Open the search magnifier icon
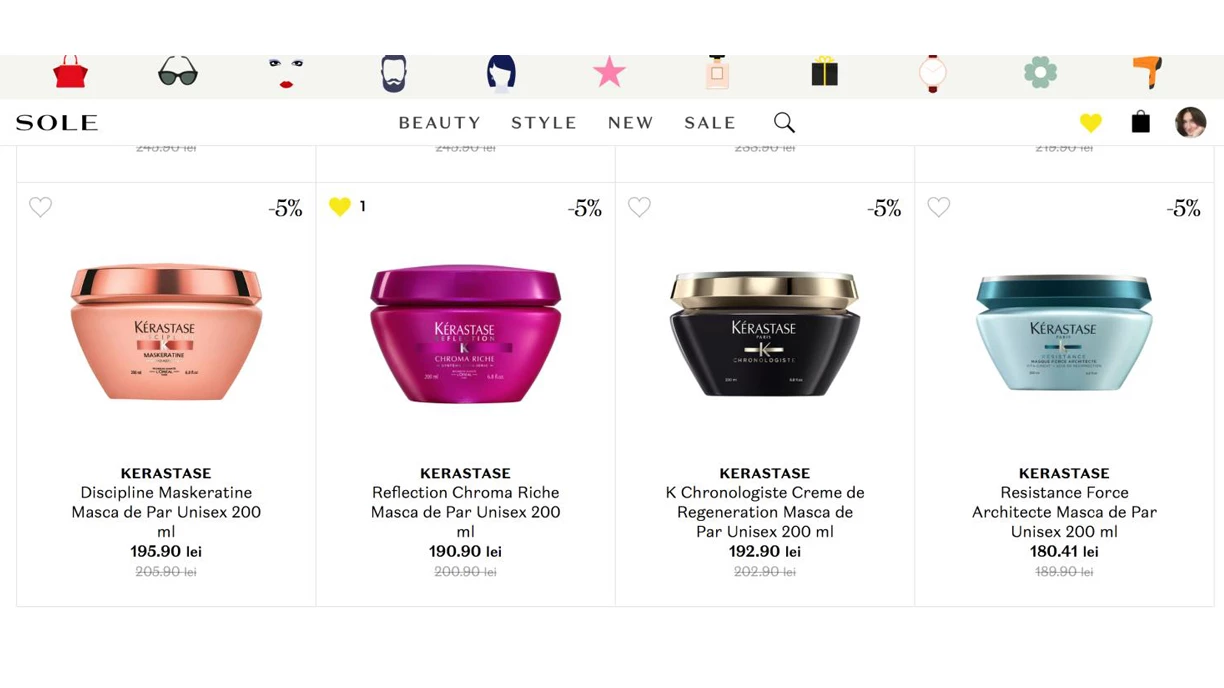Image resolution: width=1224 pixels, height=688 pixels. point(784,122)
